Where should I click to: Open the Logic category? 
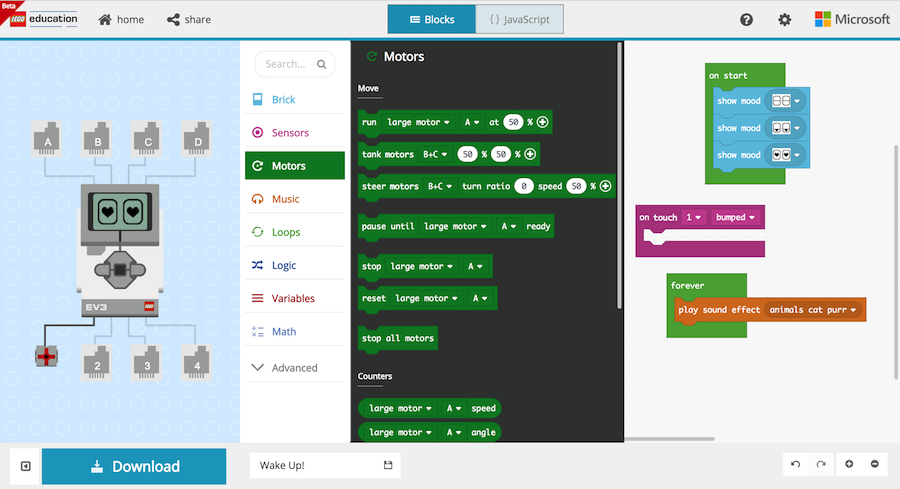tap(295, 265)
